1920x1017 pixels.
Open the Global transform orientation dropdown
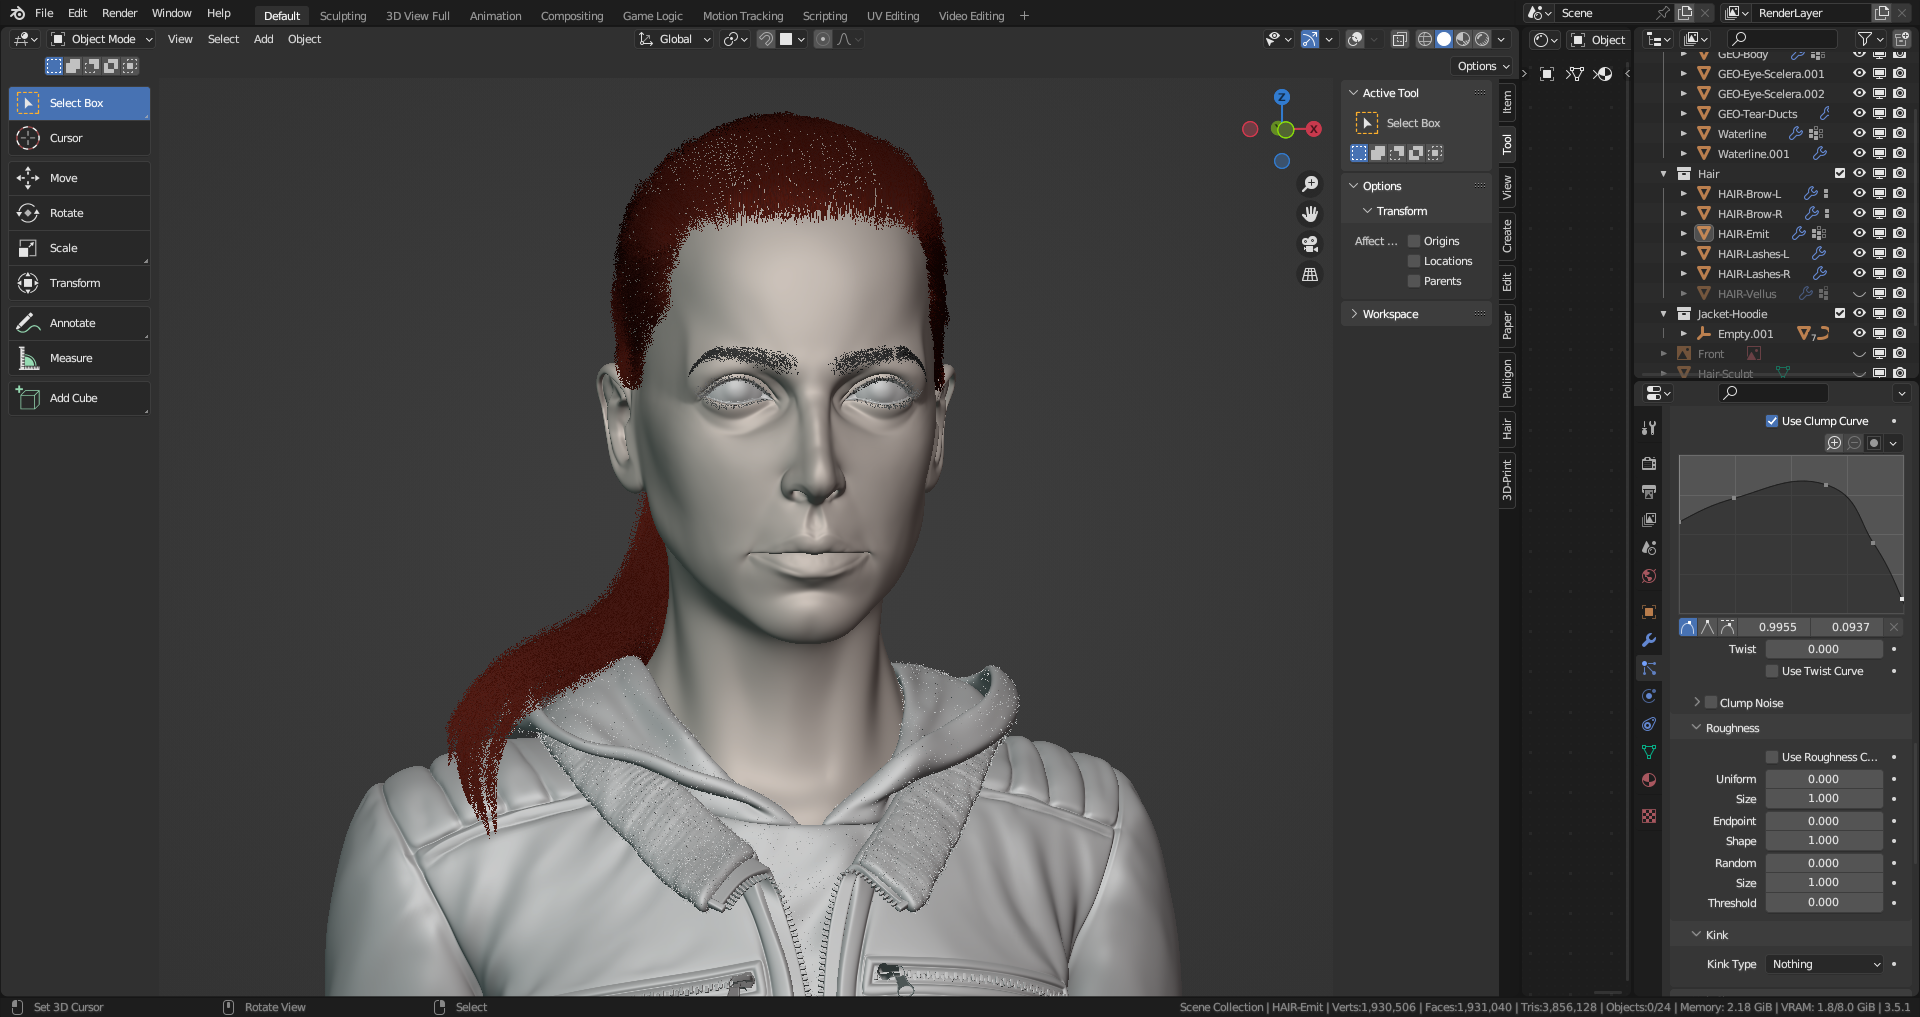pyautogui.click(x=675, y=39)
